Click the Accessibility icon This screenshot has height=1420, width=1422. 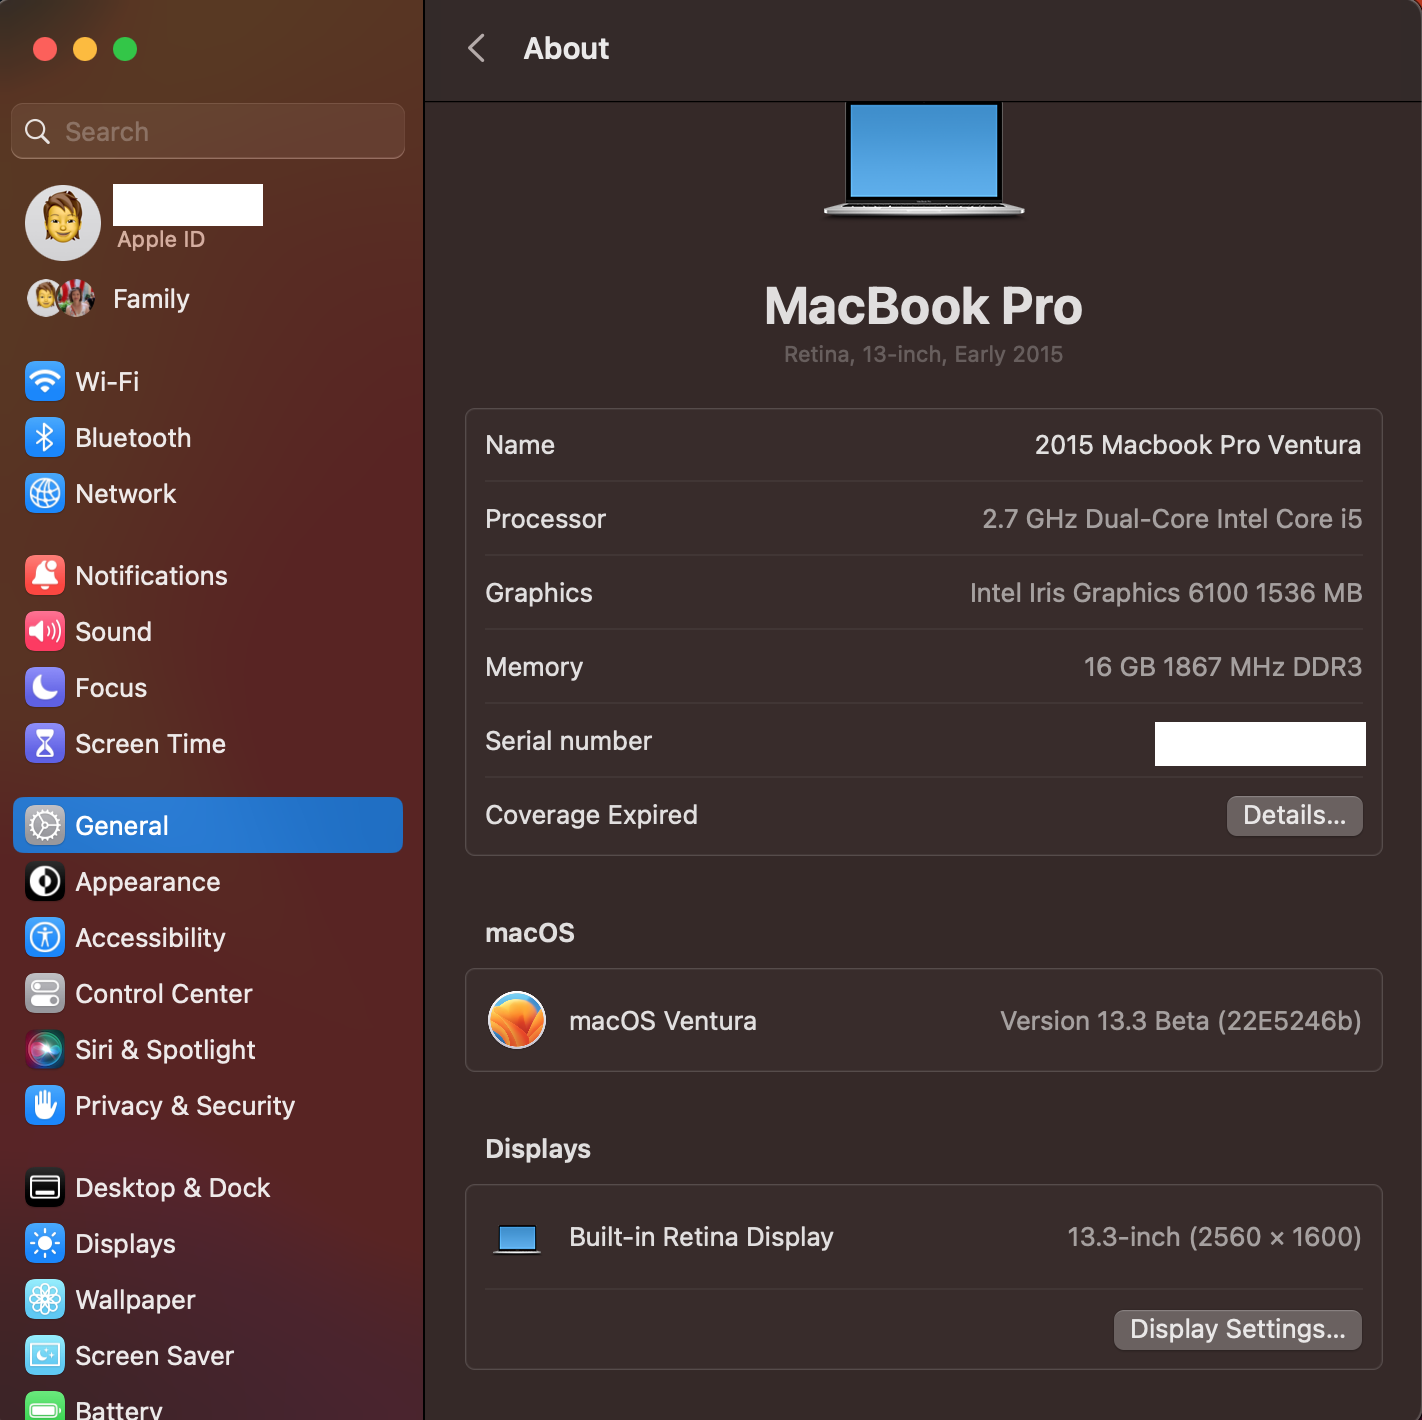pyautogui.click(x=45, y=938)
